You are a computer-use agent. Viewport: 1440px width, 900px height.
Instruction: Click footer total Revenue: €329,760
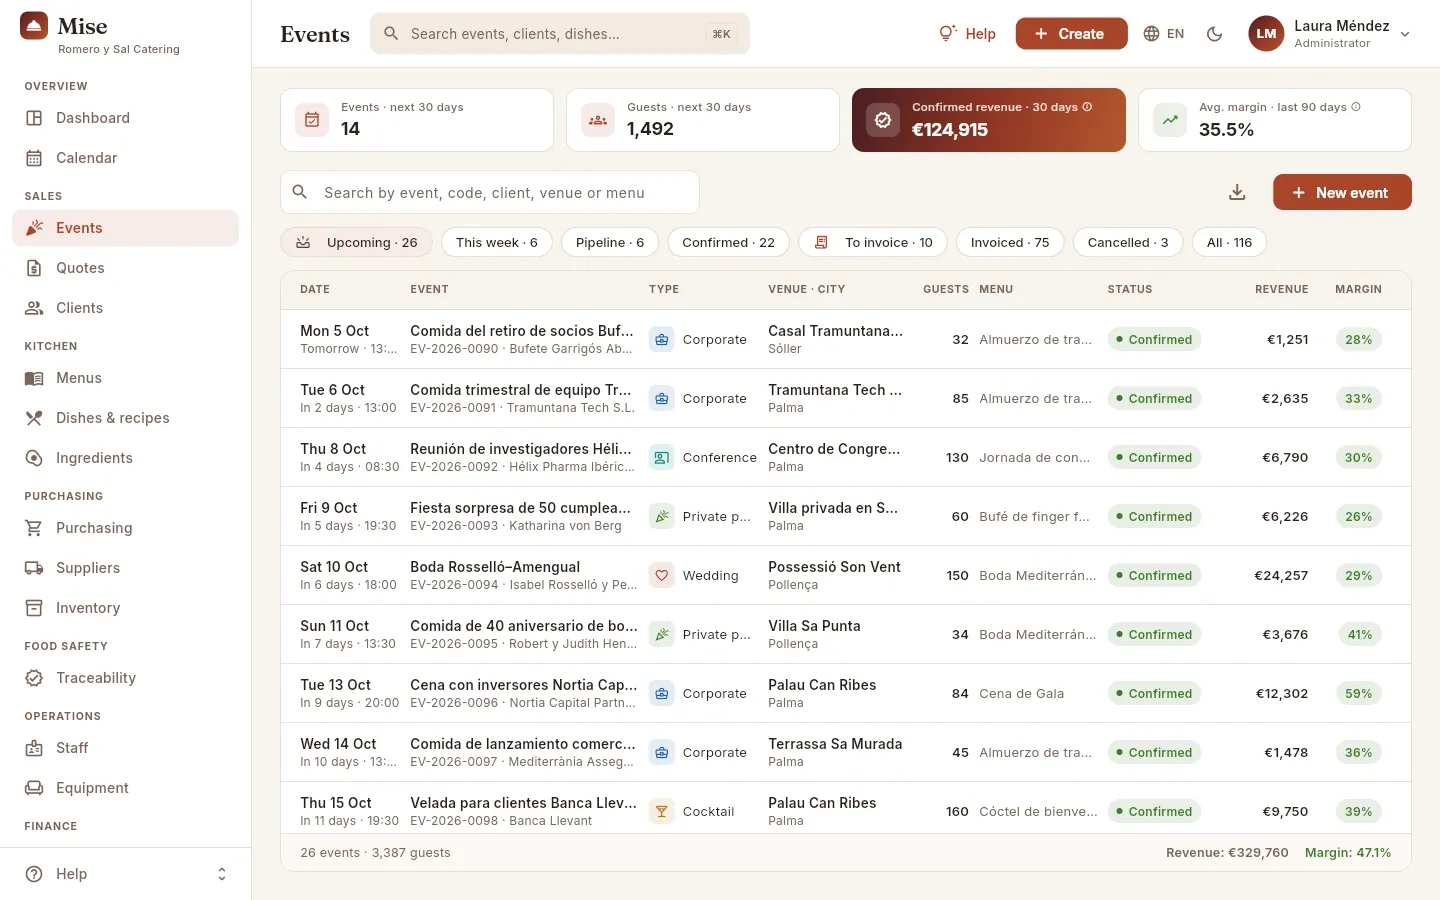[1227, 853]
